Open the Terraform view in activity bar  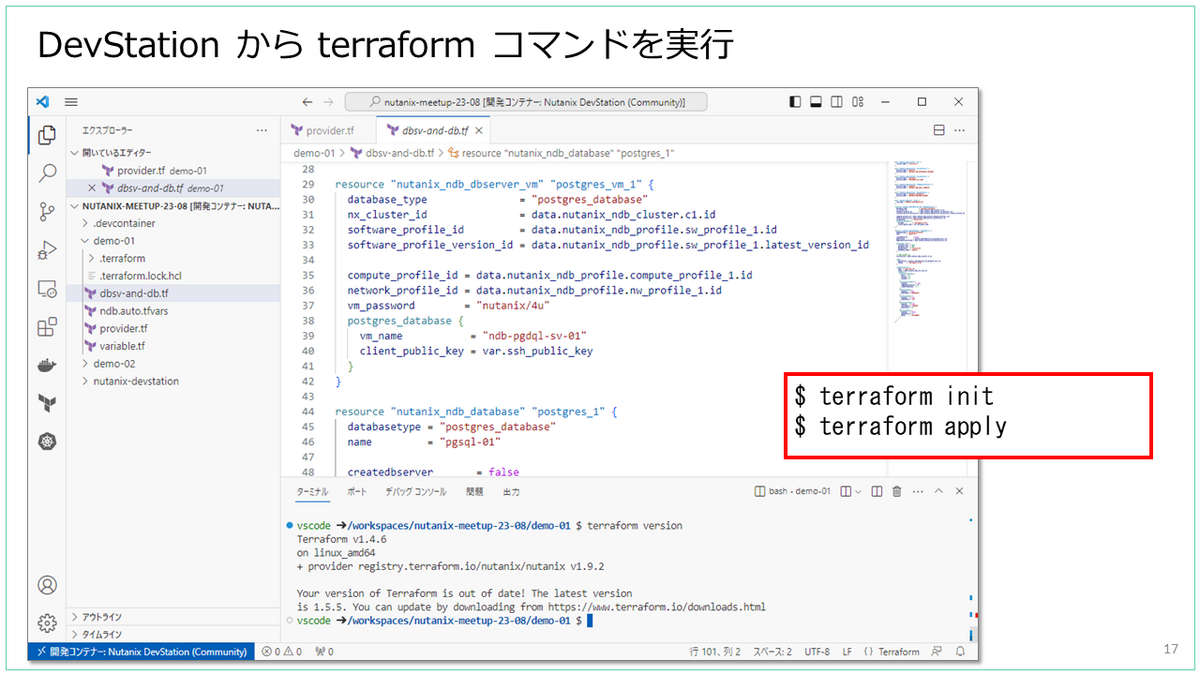(46, 404)
